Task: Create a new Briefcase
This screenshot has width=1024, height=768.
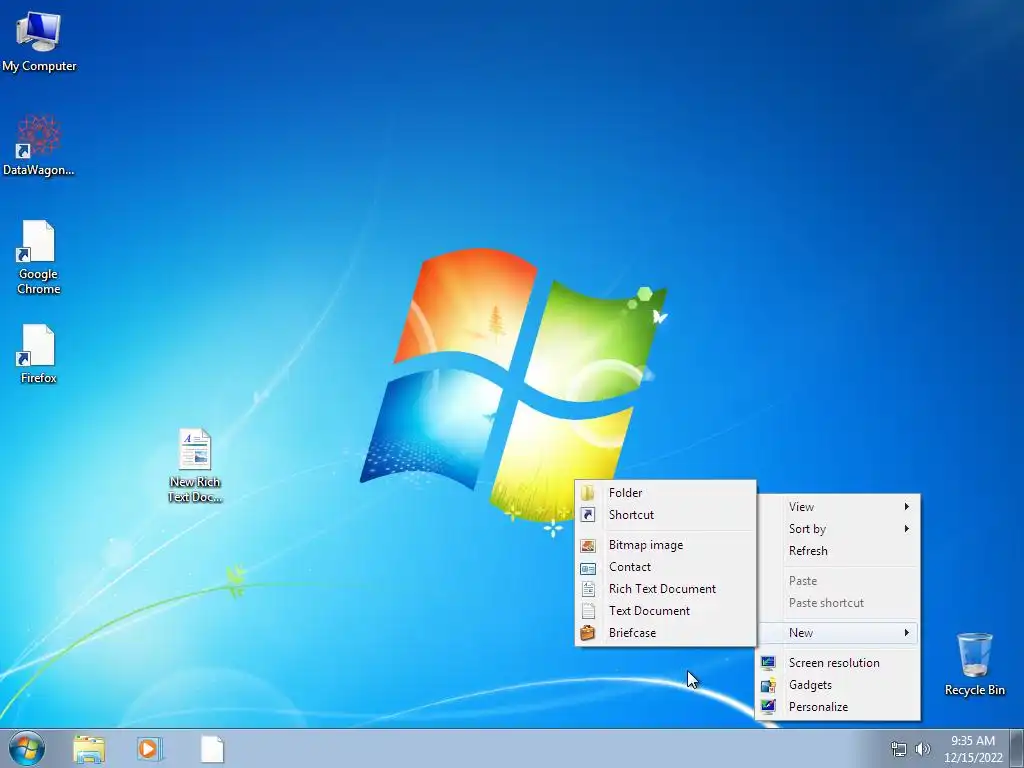Action: pos(665,633)
